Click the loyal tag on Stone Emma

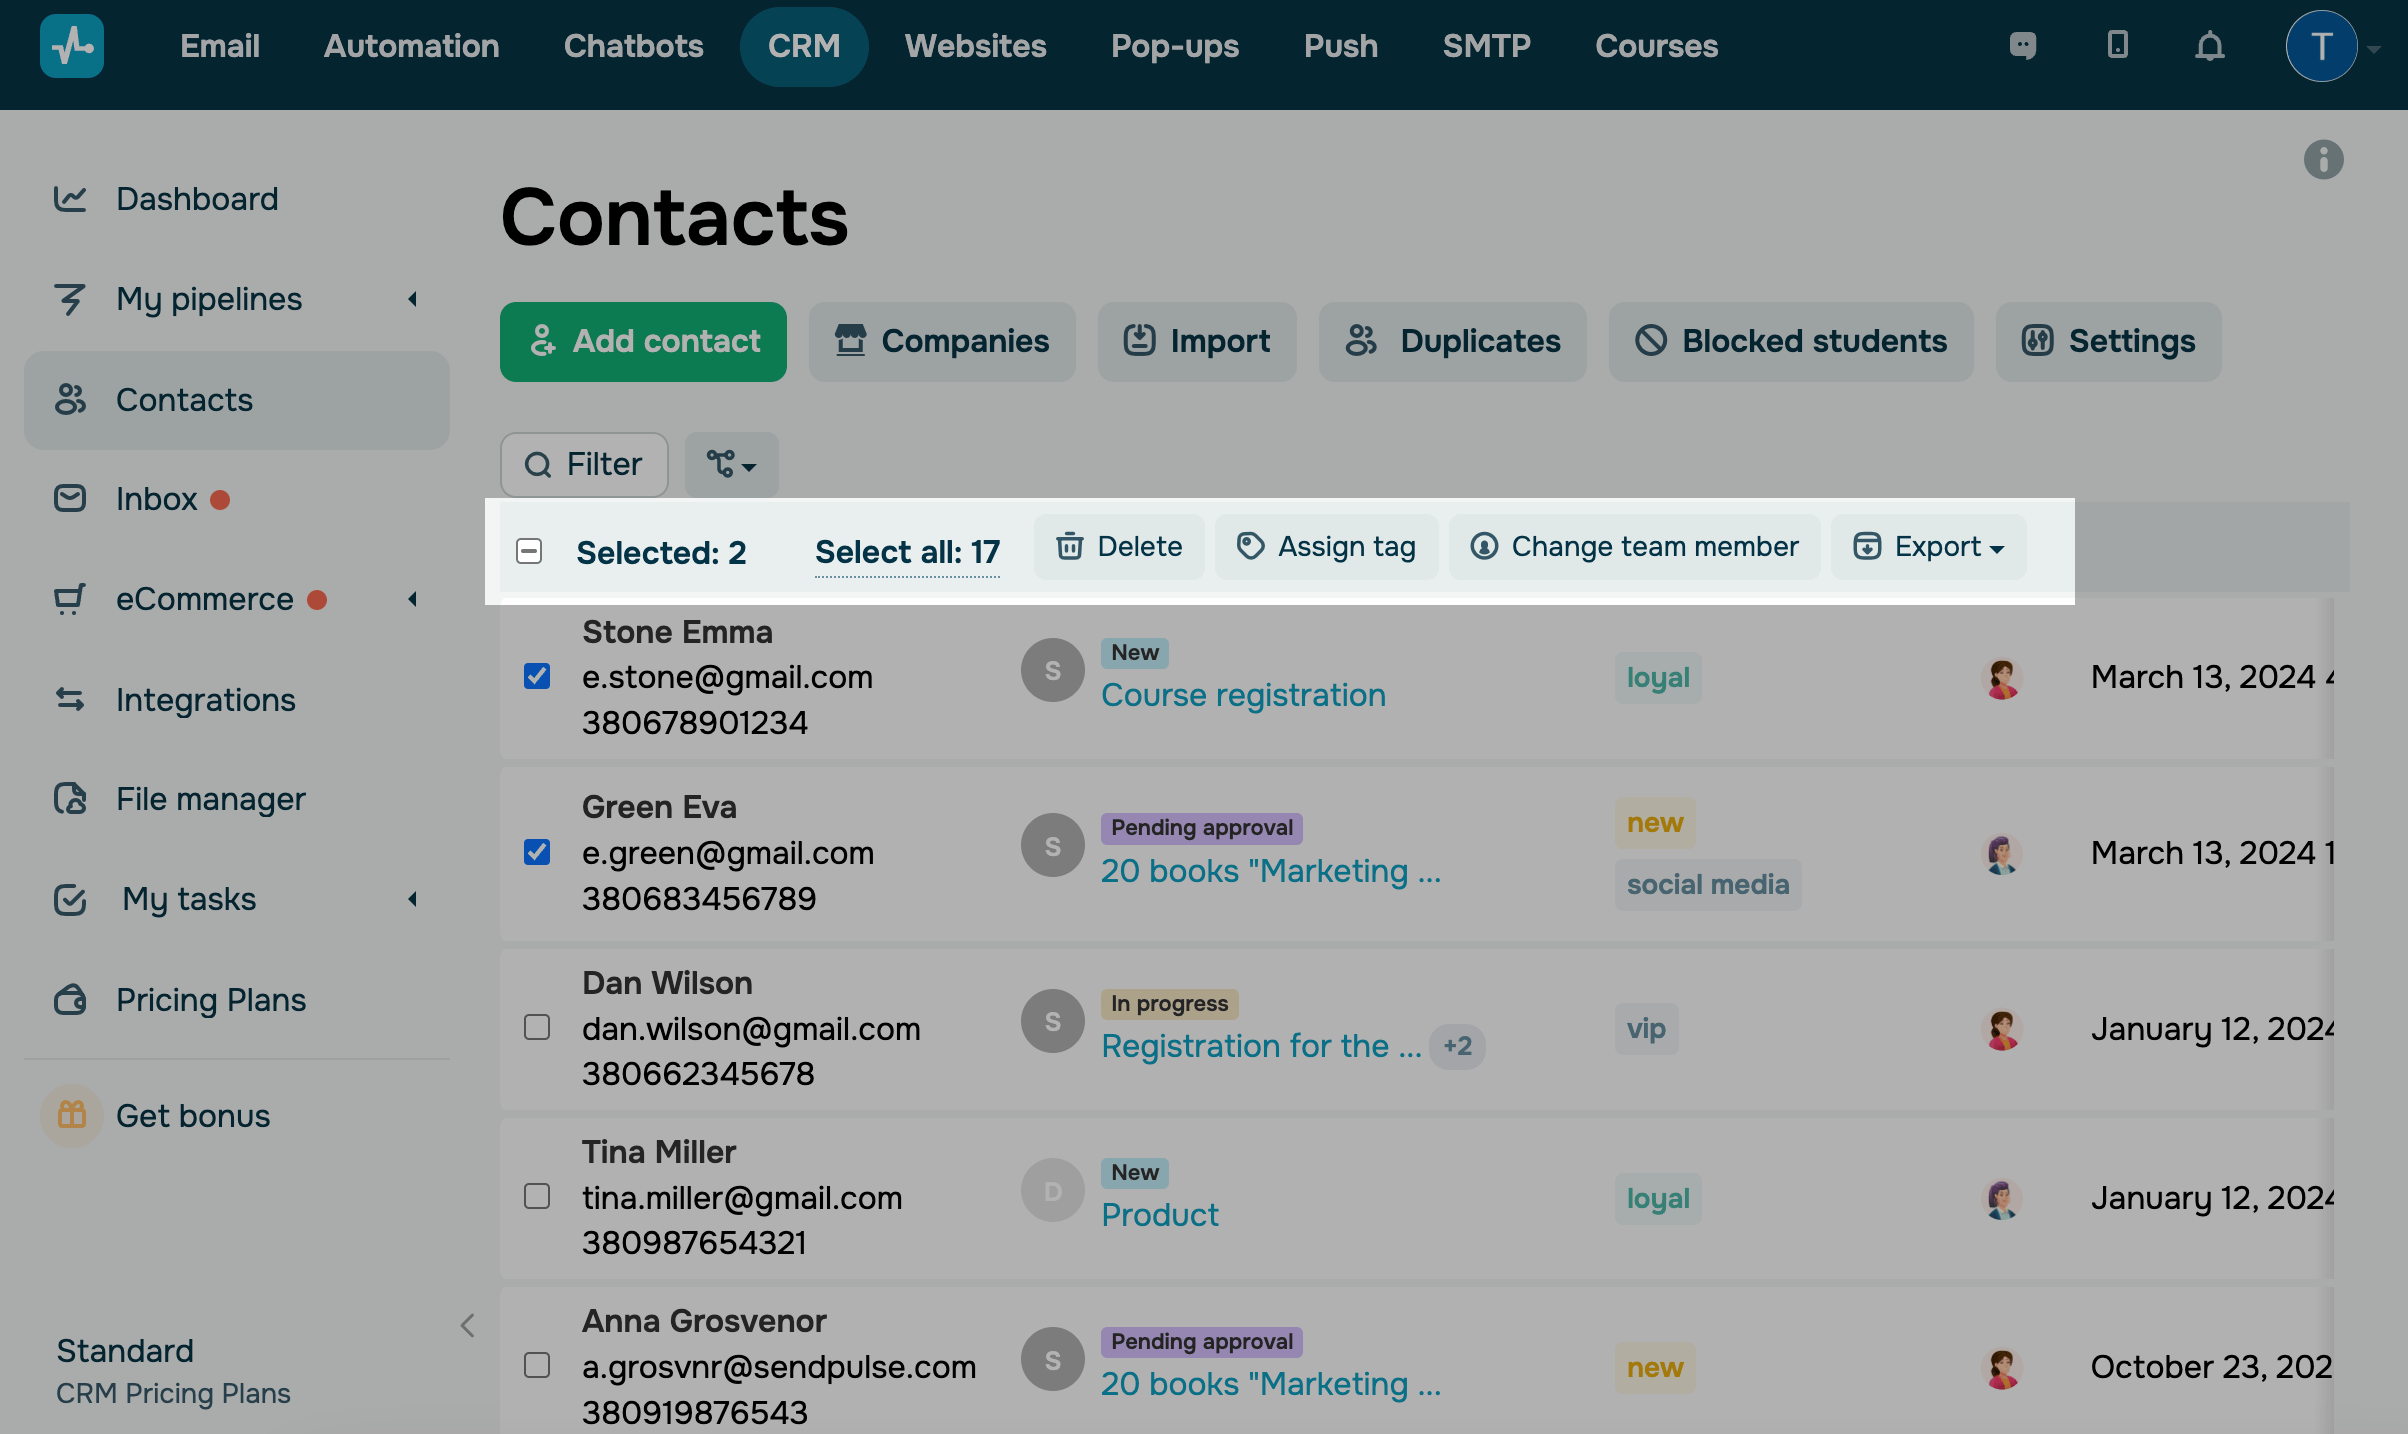coord(1657,677)
